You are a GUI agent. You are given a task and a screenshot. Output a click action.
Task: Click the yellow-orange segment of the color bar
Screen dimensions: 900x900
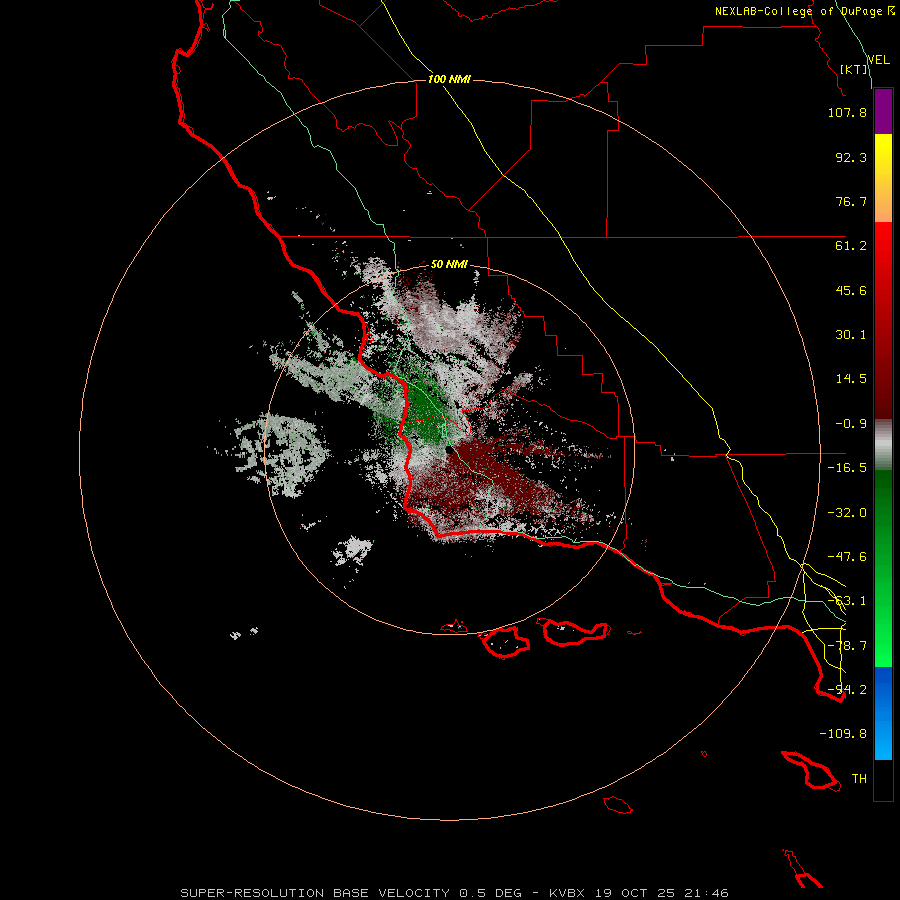click(883, 178)
